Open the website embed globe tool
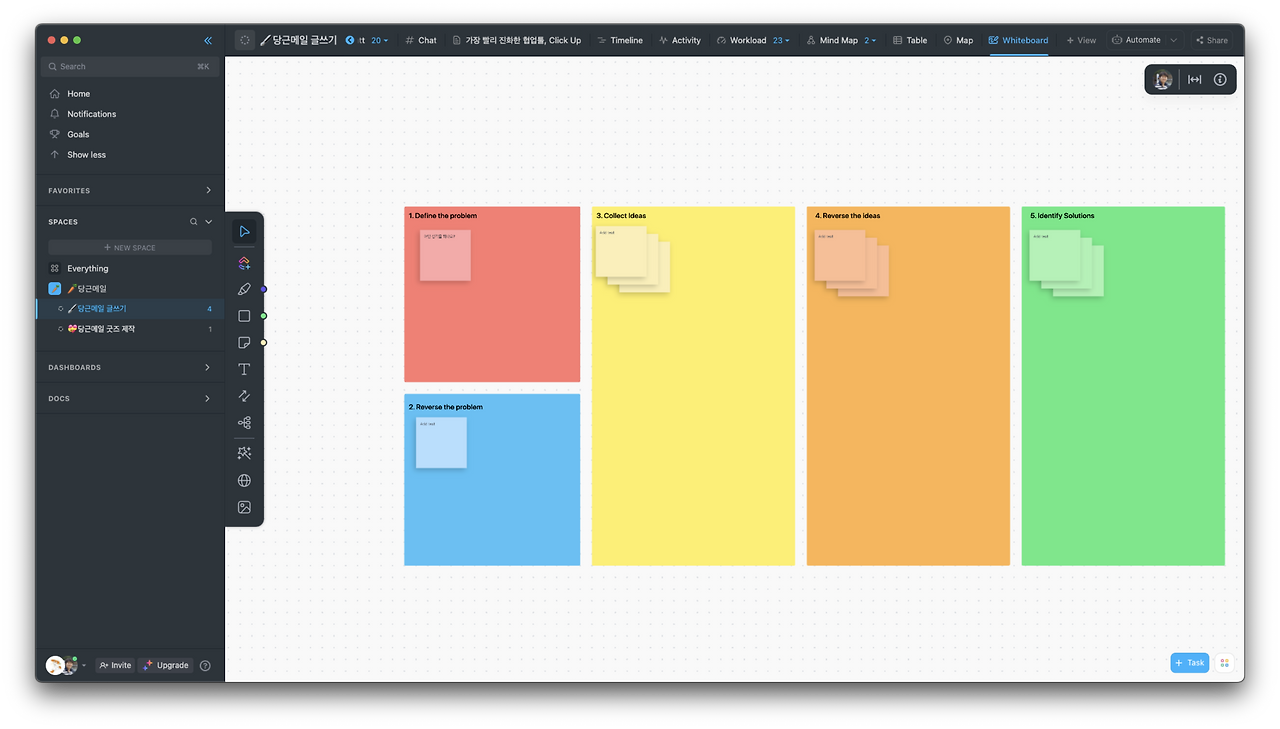Screen dimensions: 1280x729 [244, 480]
